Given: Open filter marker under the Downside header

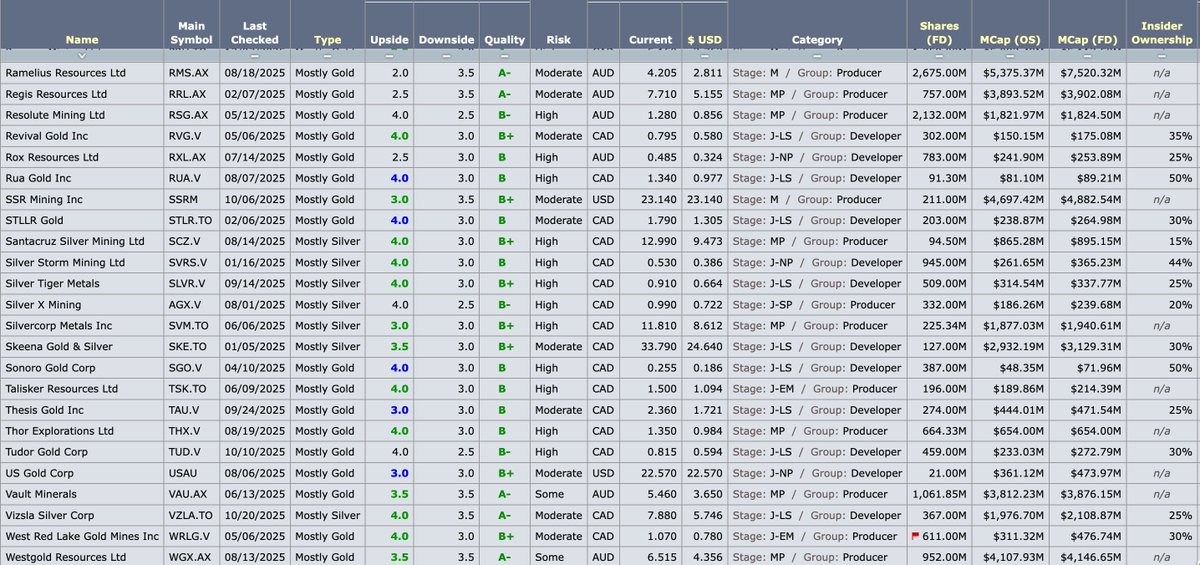Looking at the screenshot, I should (446, 54).
